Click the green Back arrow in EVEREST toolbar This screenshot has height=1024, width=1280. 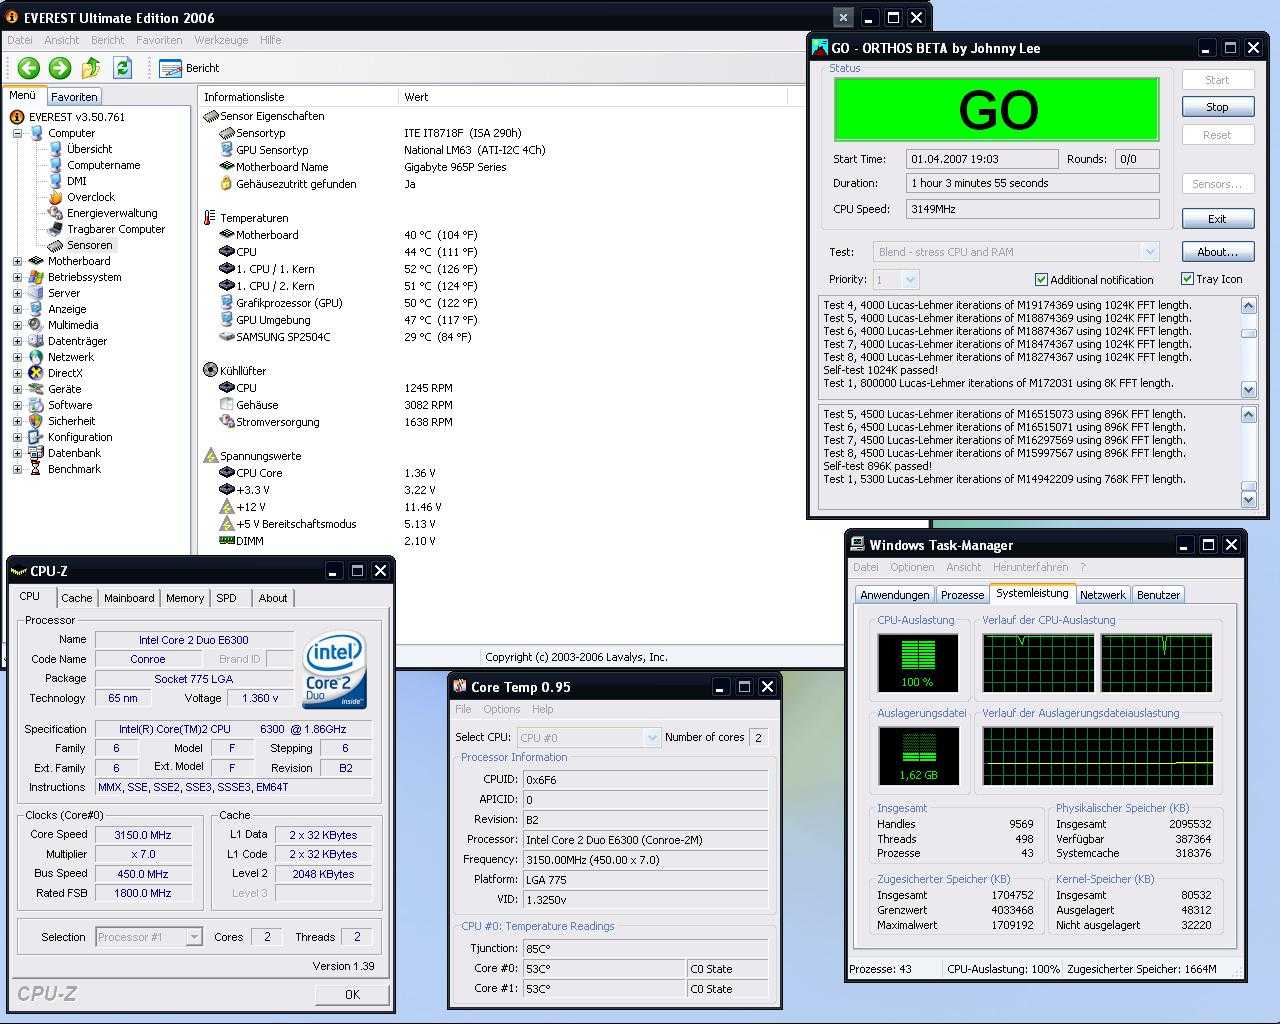(x=29, y=68)
